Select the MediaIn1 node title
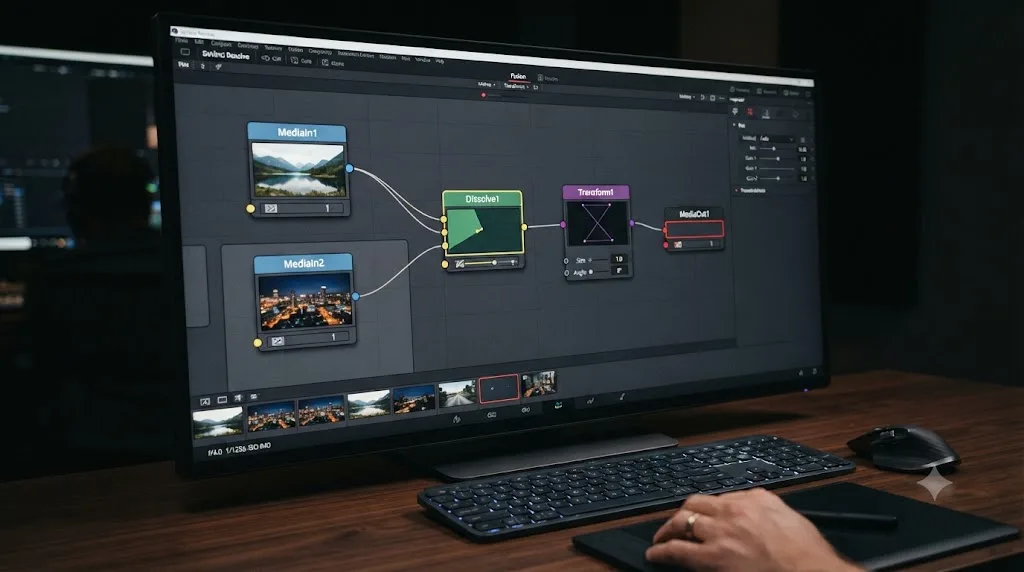1024x572 pixels. pyautogui.click(x=297, y=133)
